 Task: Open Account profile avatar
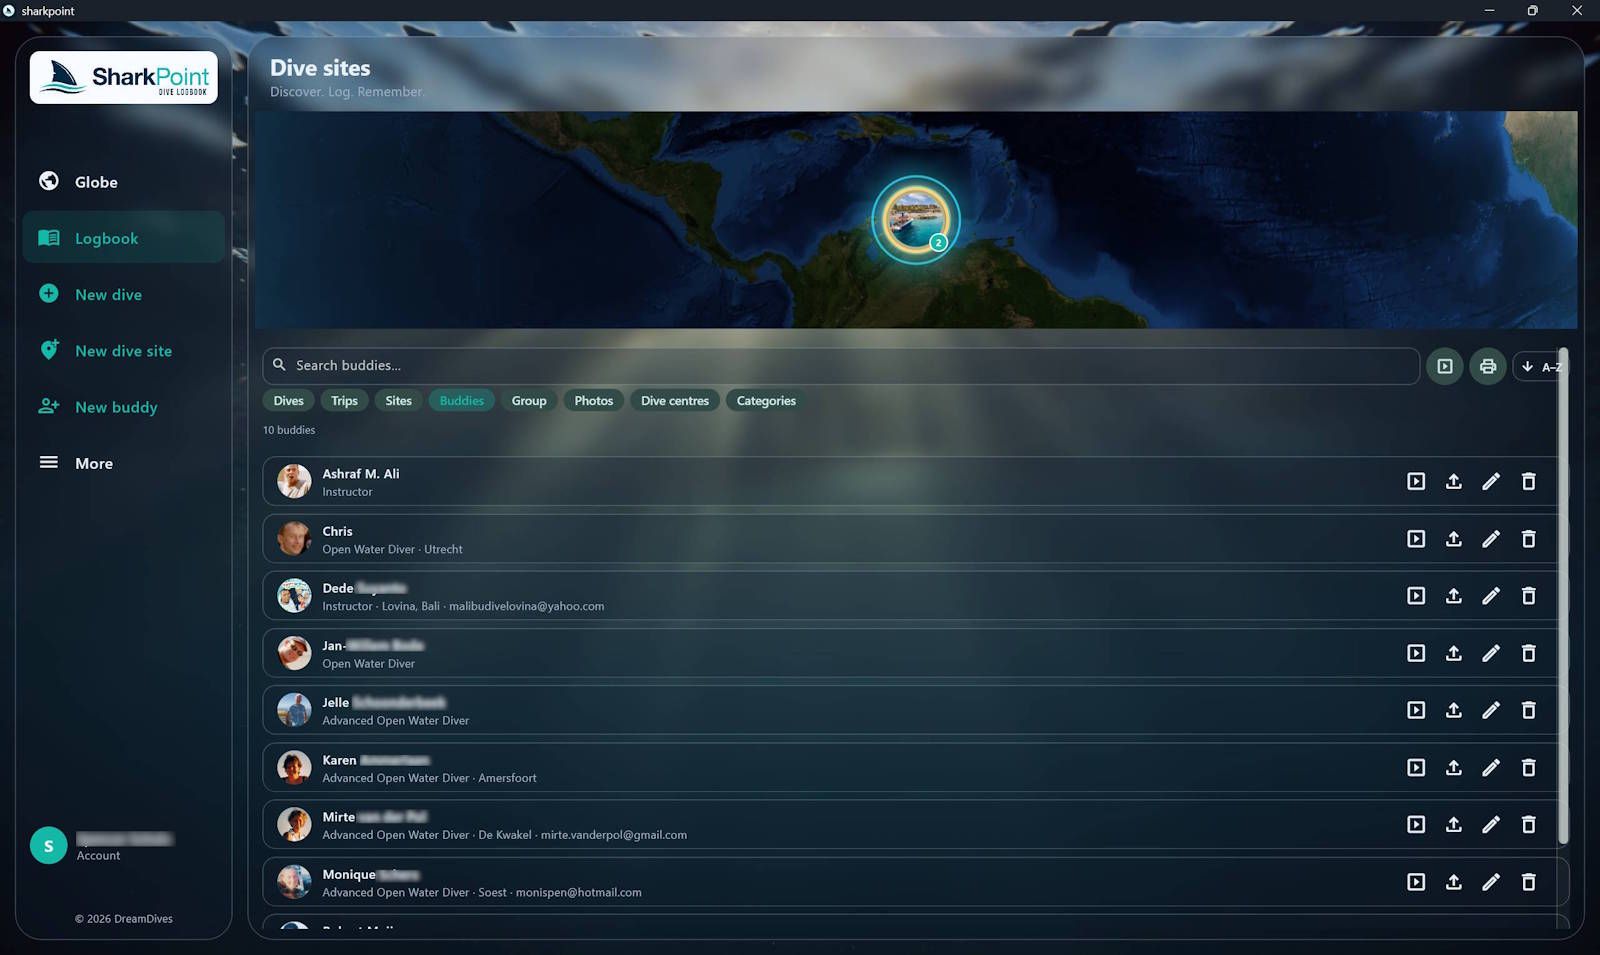point(49,846)
